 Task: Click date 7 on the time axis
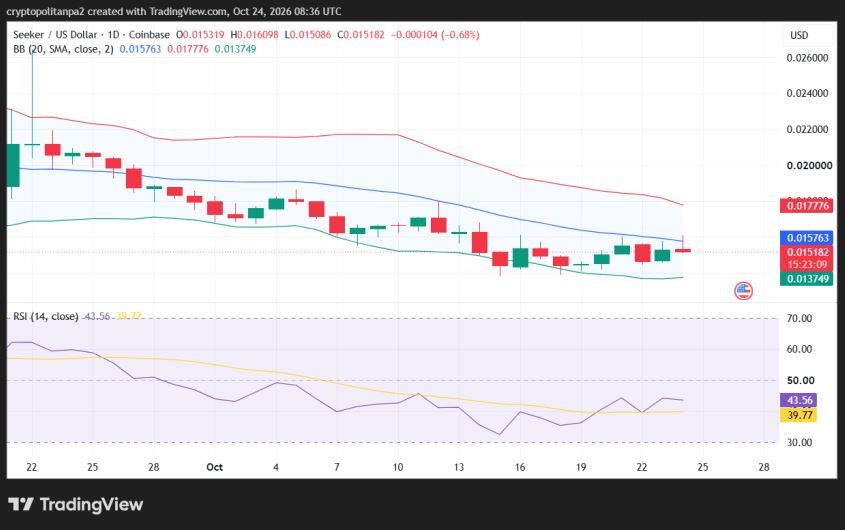coord(336,467)
